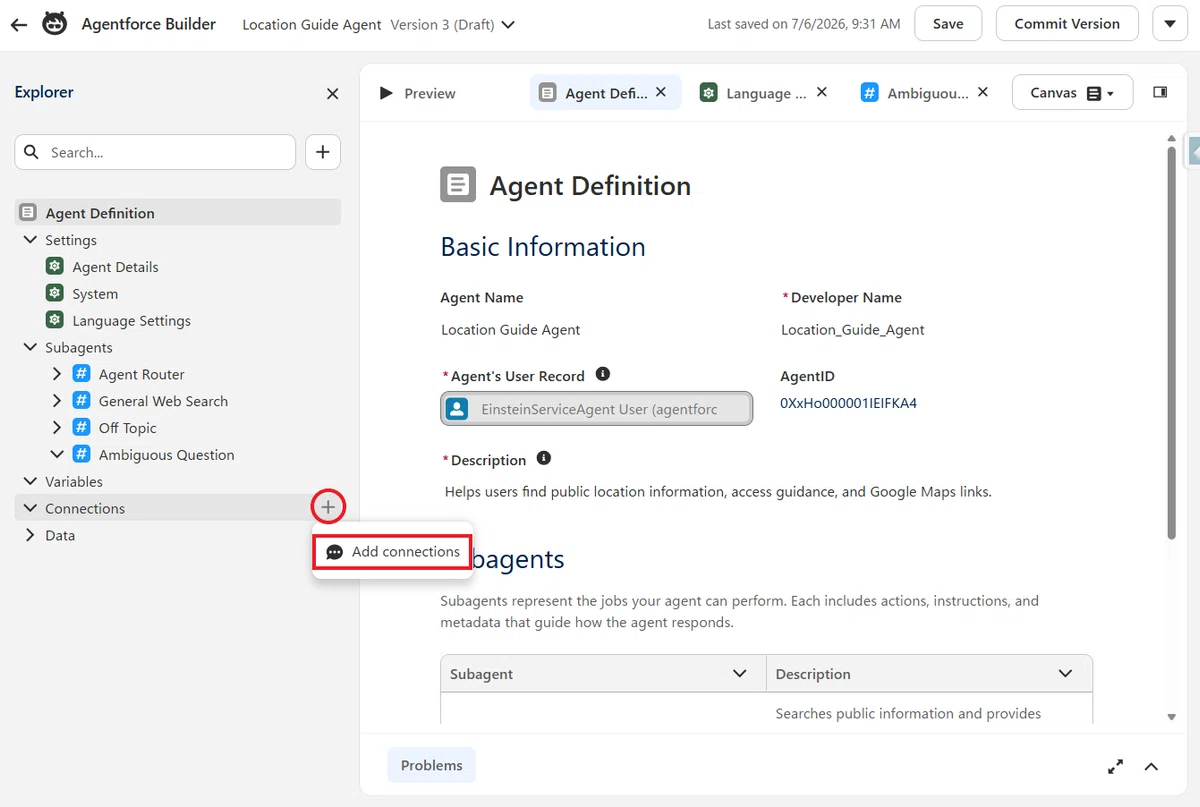Click the user avatar icon in the record field
This screenshot has width=1200, height=807.
pyautogui.click(x=457, y=409)
